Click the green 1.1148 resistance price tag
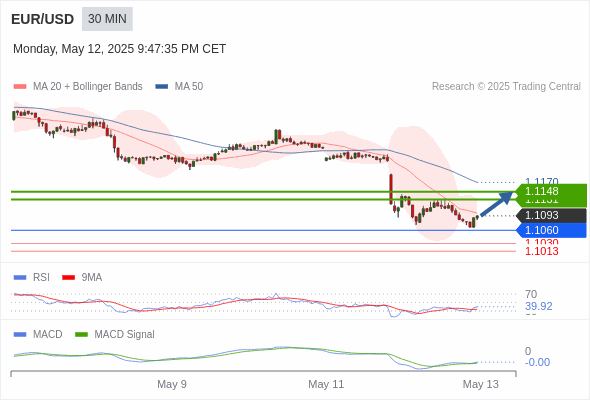590x400 pixels. pyautogui.click(x=551, y=192)
